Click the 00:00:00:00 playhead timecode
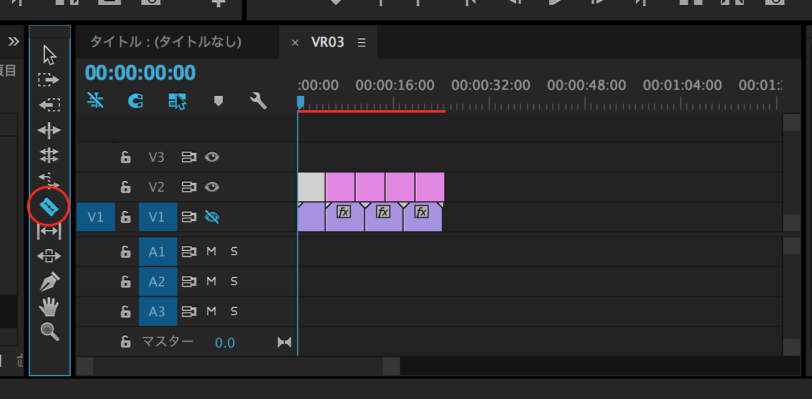Viewport: 812px width, 399px height. 140,73
